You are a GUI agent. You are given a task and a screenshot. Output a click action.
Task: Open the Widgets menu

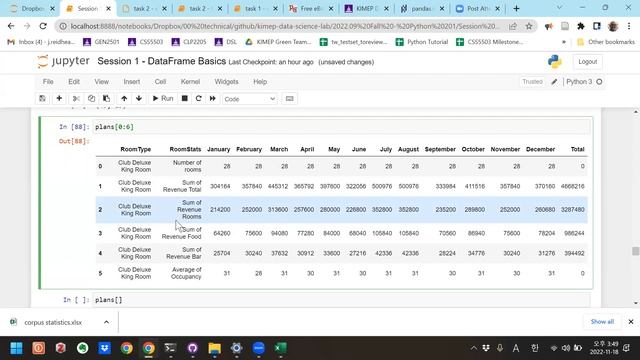pos(227,82)
